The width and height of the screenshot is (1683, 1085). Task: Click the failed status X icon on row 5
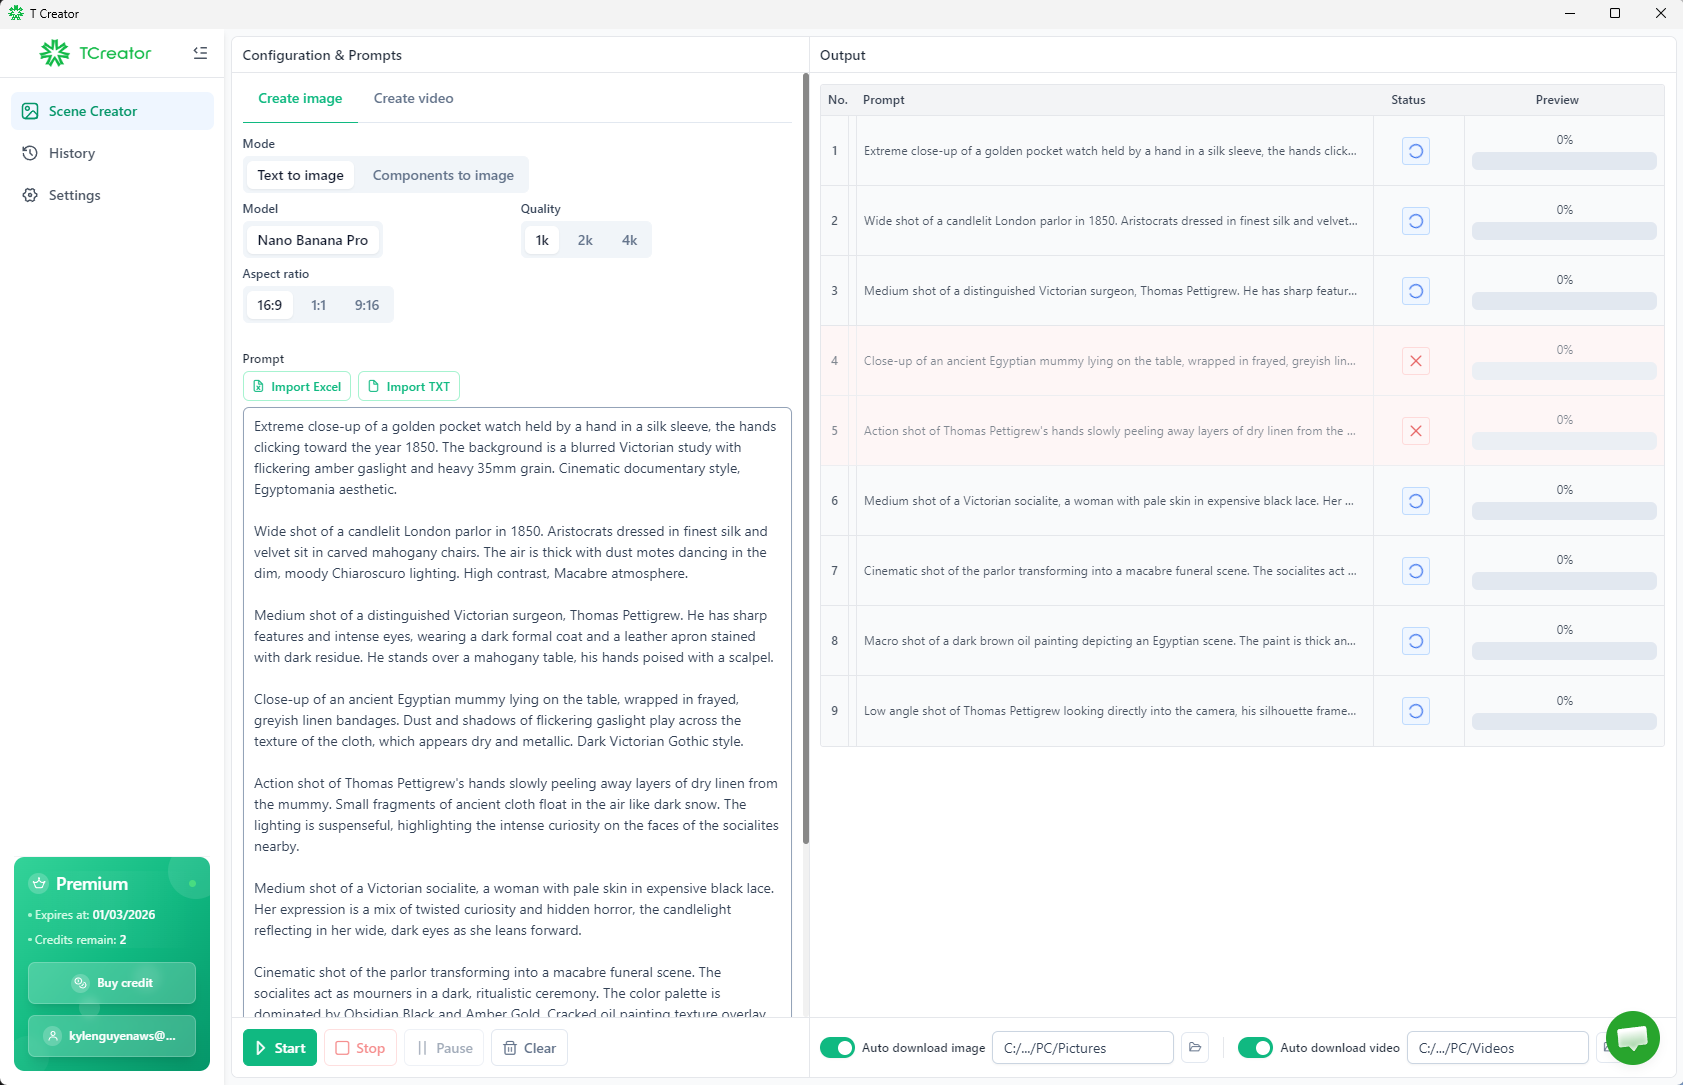(x=1415, y=431)
